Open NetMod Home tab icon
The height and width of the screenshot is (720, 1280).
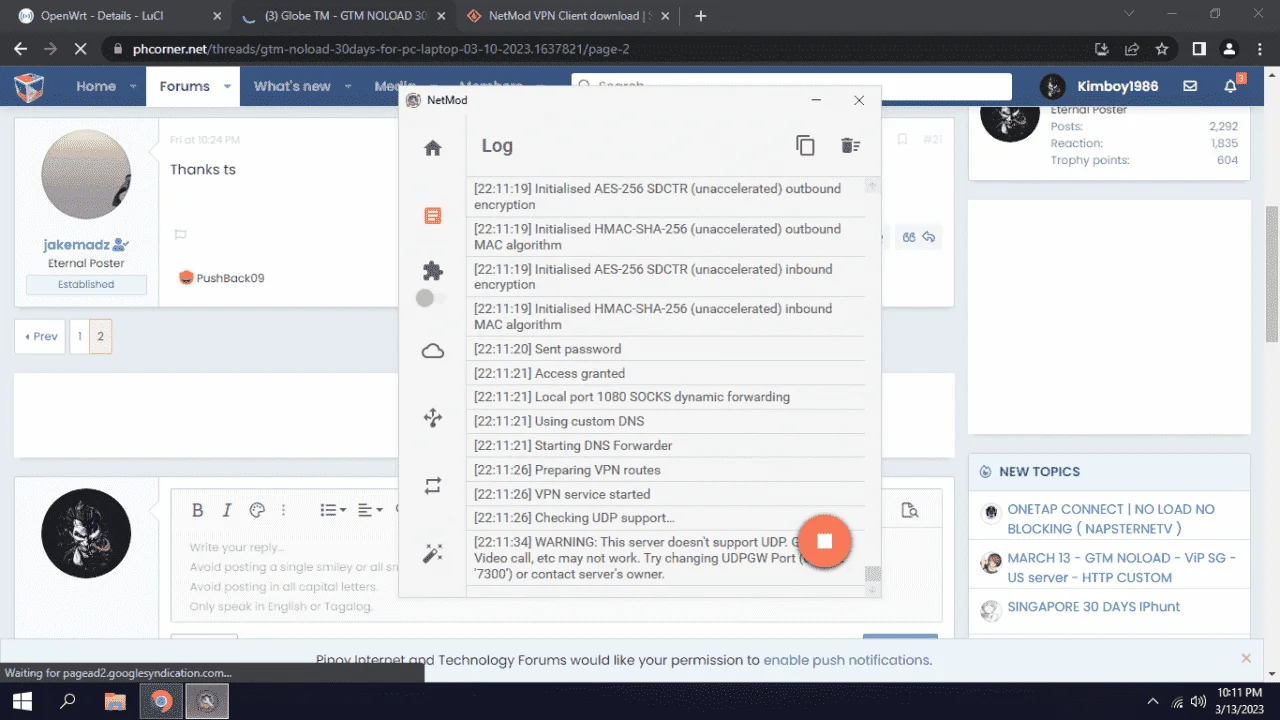433,148
